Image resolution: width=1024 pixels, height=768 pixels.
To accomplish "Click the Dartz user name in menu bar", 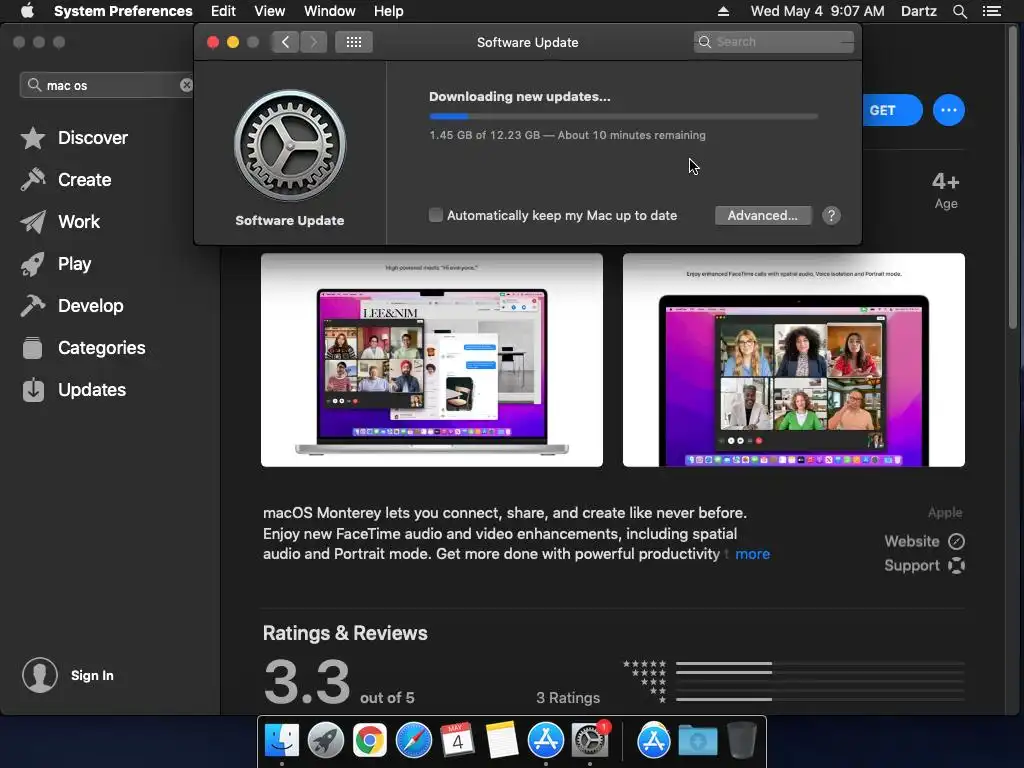I will pyautogui.click(x=918, y=11).
